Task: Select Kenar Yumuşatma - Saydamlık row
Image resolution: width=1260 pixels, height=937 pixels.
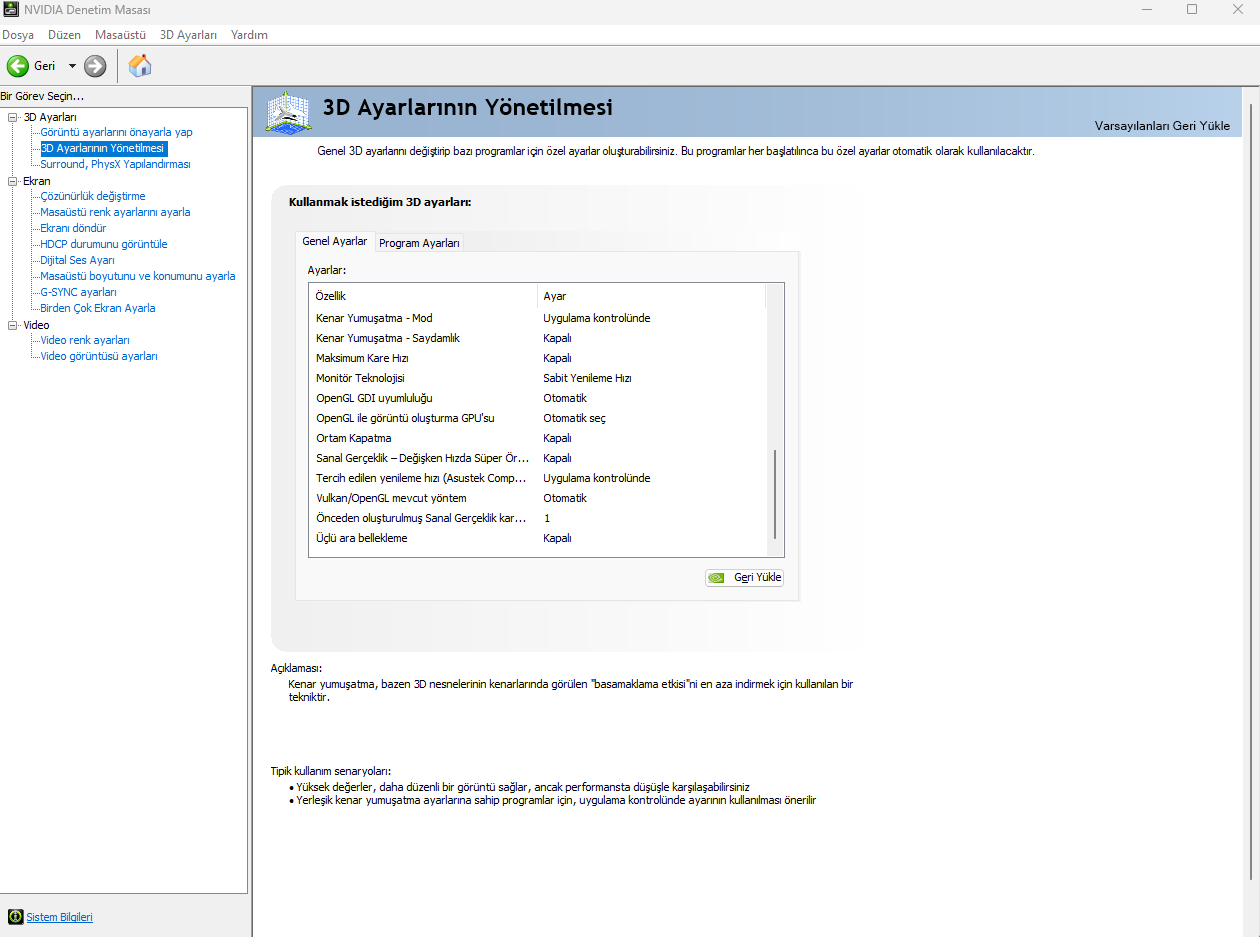Action: tap(537, 338)
